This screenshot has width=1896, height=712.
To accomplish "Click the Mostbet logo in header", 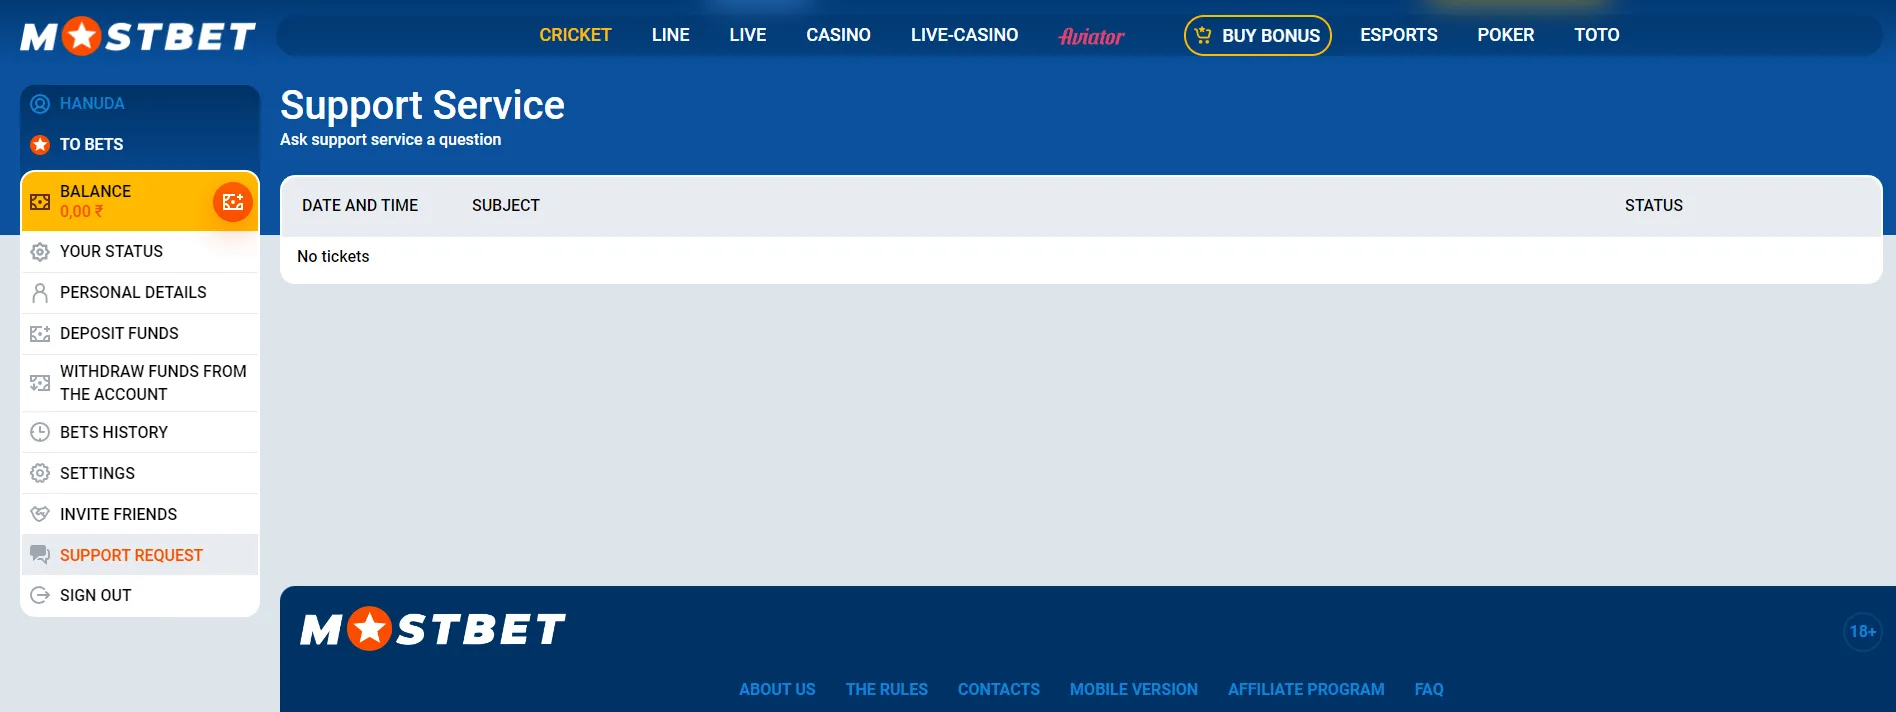I will pyautogui.click(x=138, y=36).
